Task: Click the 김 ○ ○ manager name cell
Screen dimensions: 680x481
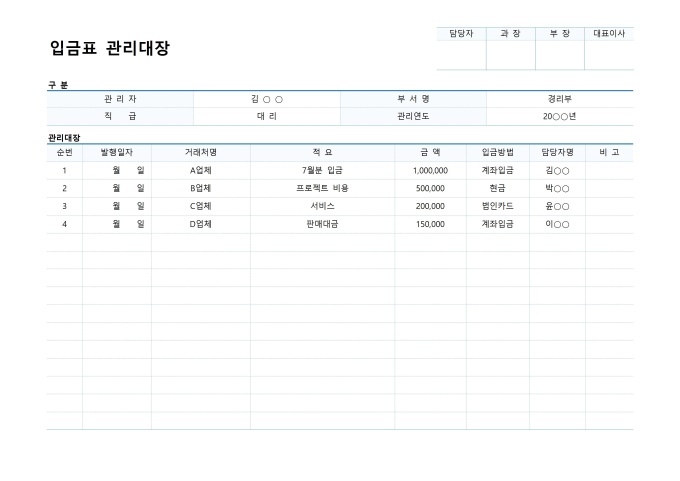Action: click(x=267, y=99)
